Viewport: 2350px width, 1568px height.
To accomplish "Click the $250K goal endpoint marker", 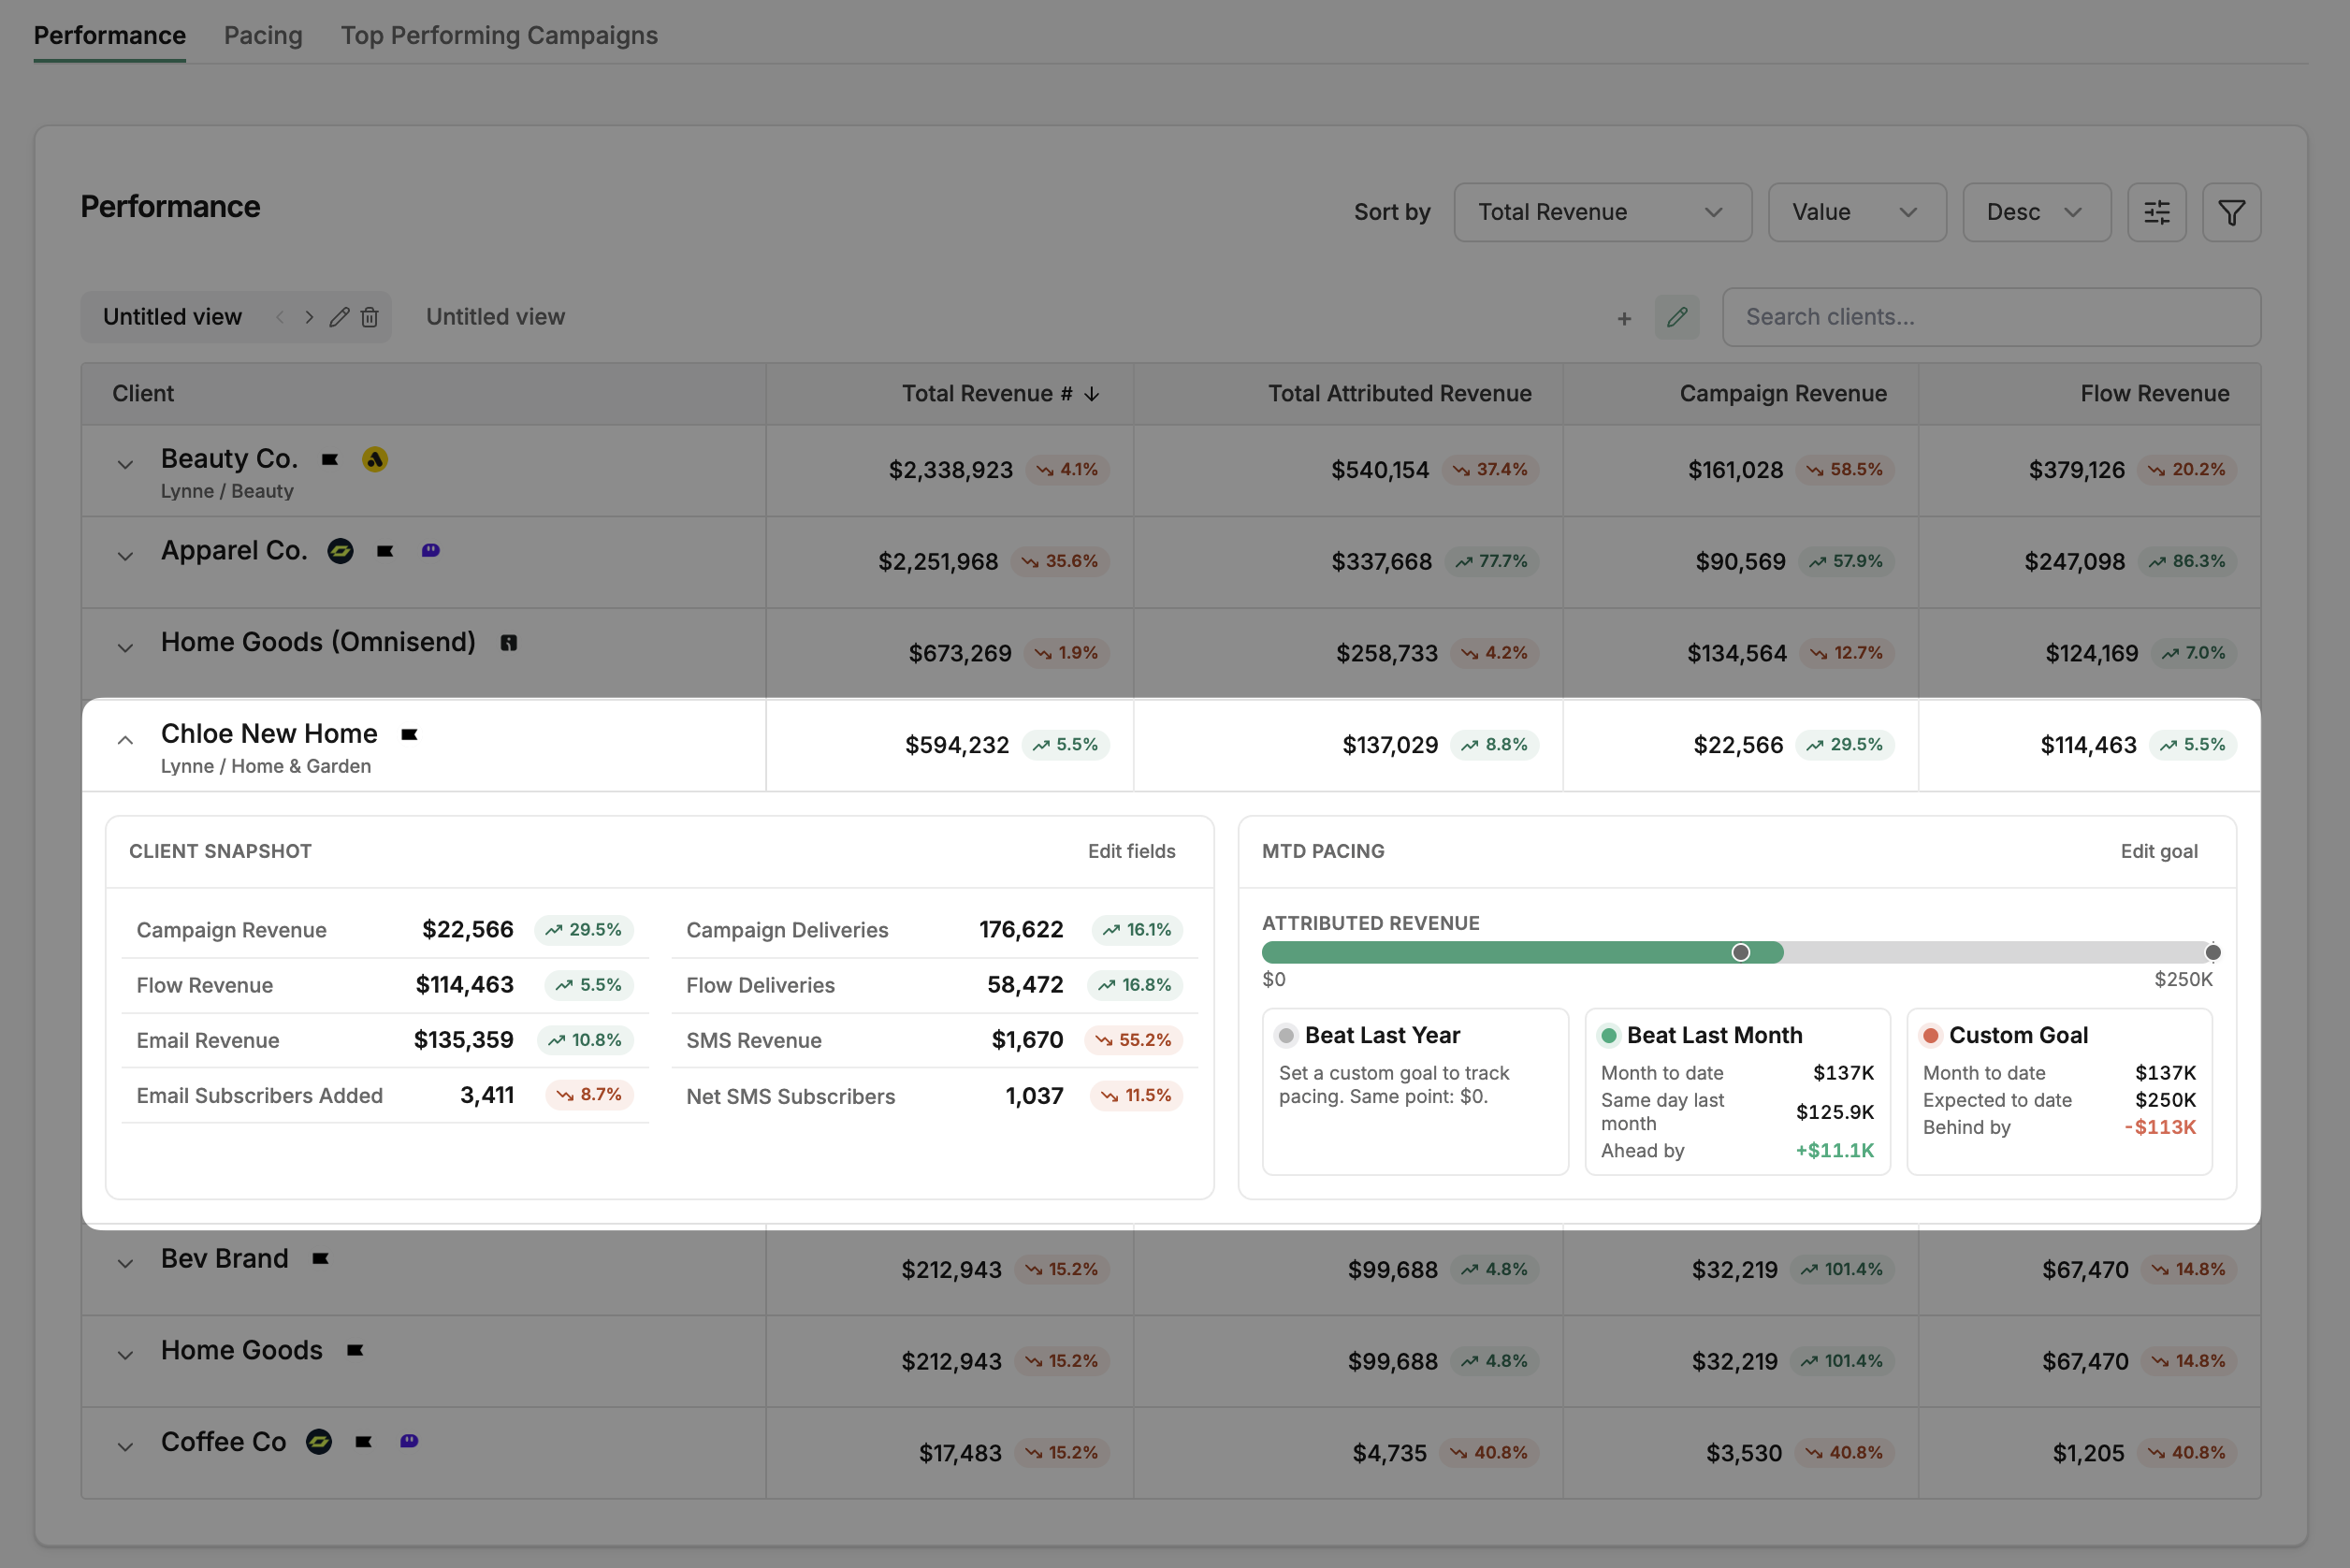I will pyautogui.click(x=2213, y=952).
